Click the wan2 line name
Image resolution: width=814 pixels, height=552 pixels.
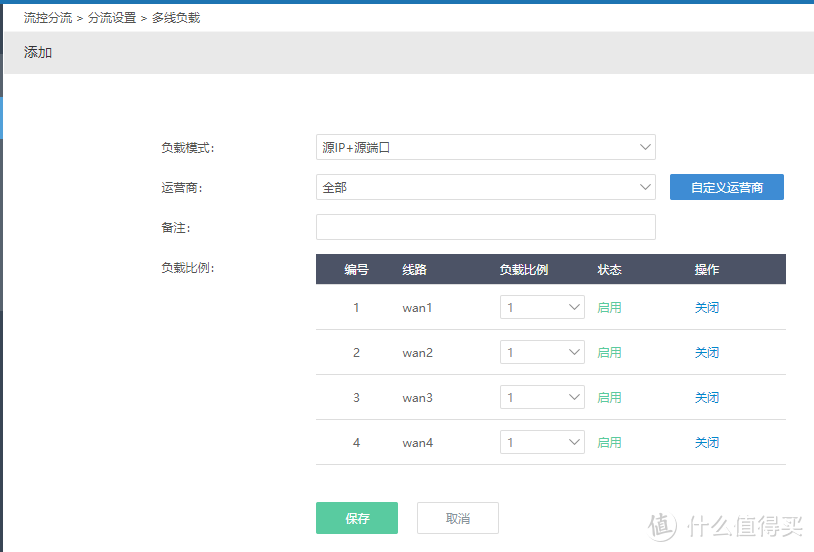click(x=417, y=353)
